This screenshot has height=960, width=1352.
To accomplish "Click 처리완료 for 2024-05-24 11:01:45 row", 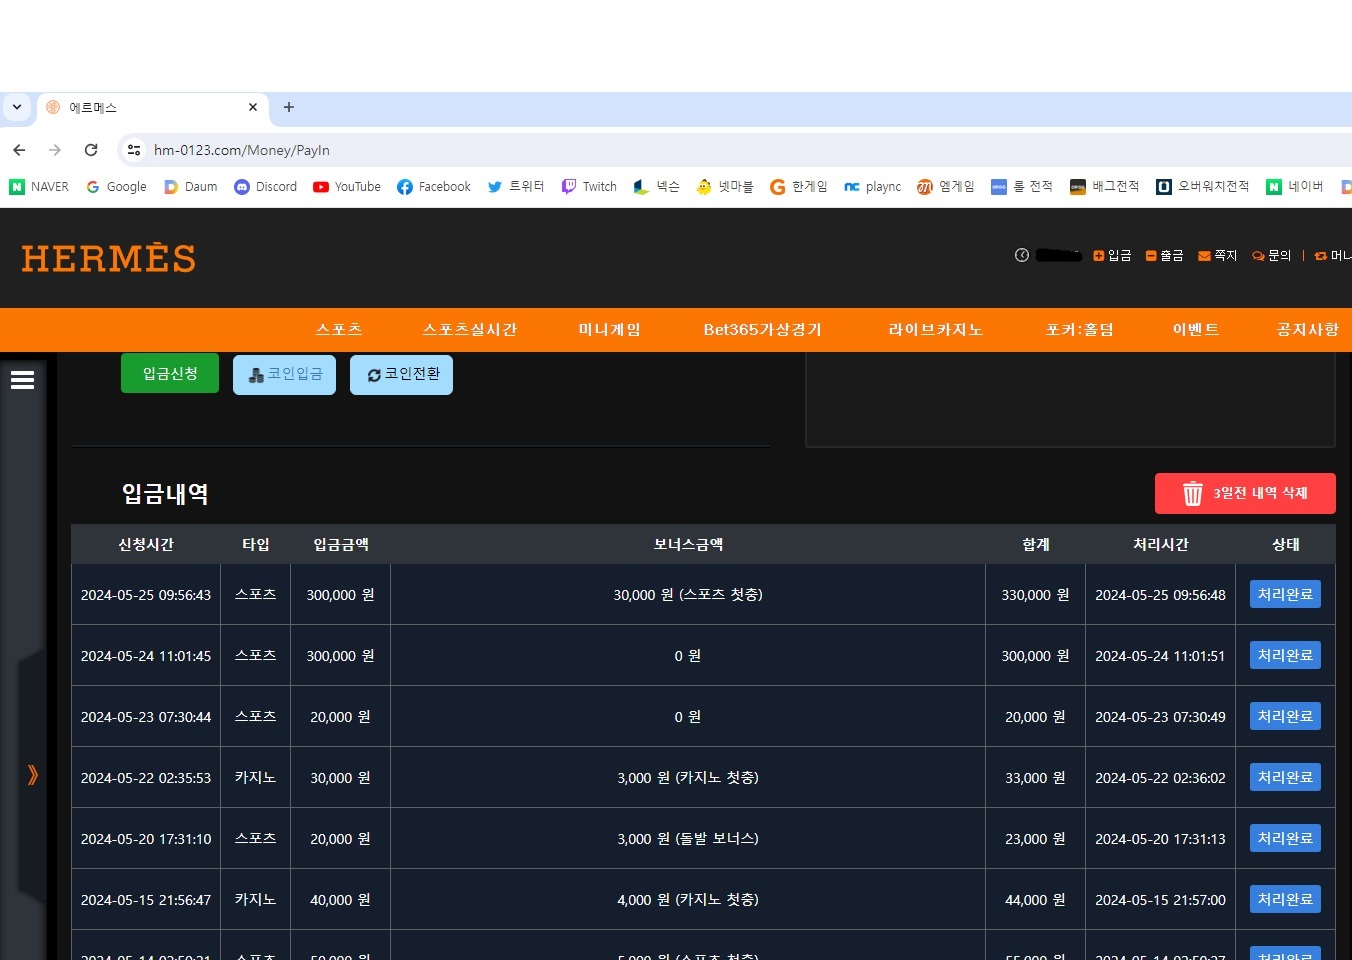I will coord(1285,655).
